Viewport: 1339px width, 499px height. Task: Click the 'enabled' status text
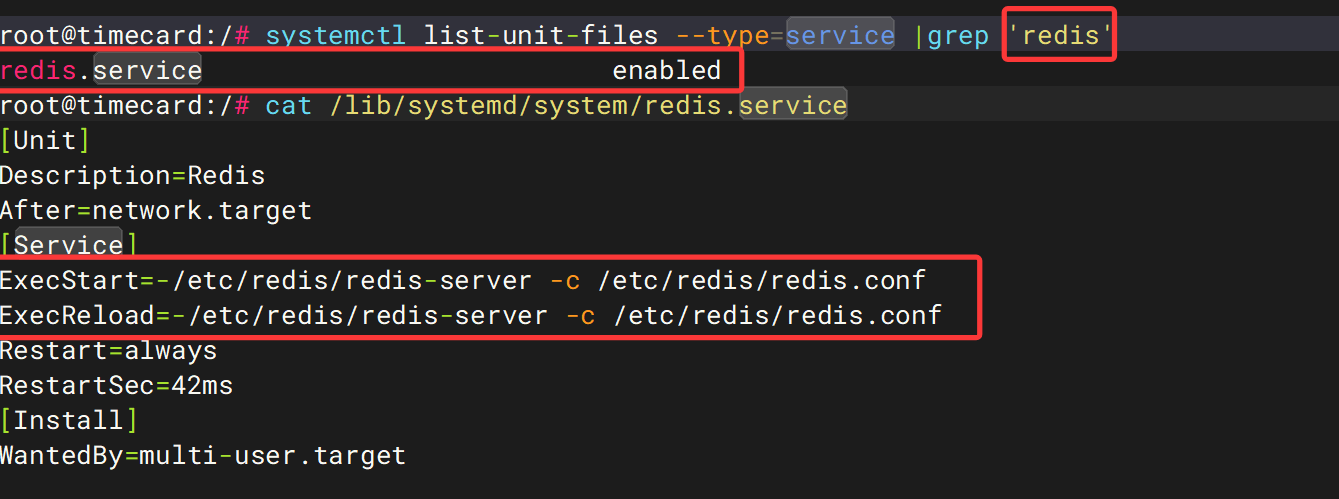coord(666,71)
